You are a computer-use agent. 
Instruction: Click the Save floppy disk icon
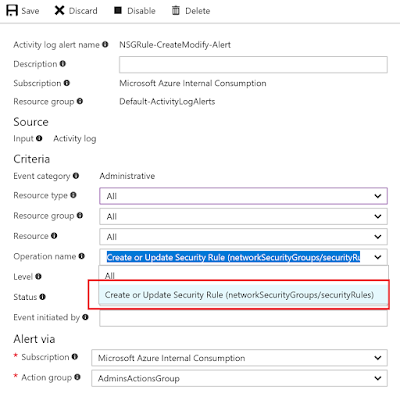(12, 11)
